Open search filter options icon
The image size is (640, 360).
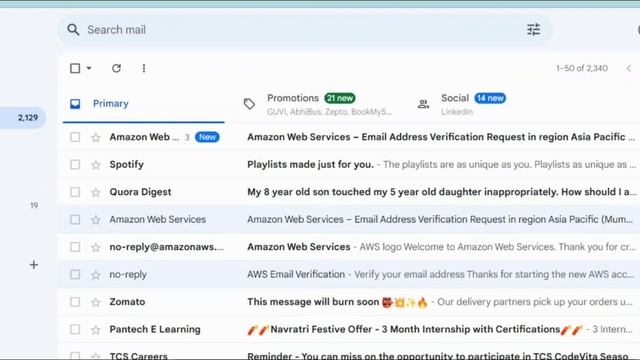tap(533, 30)
